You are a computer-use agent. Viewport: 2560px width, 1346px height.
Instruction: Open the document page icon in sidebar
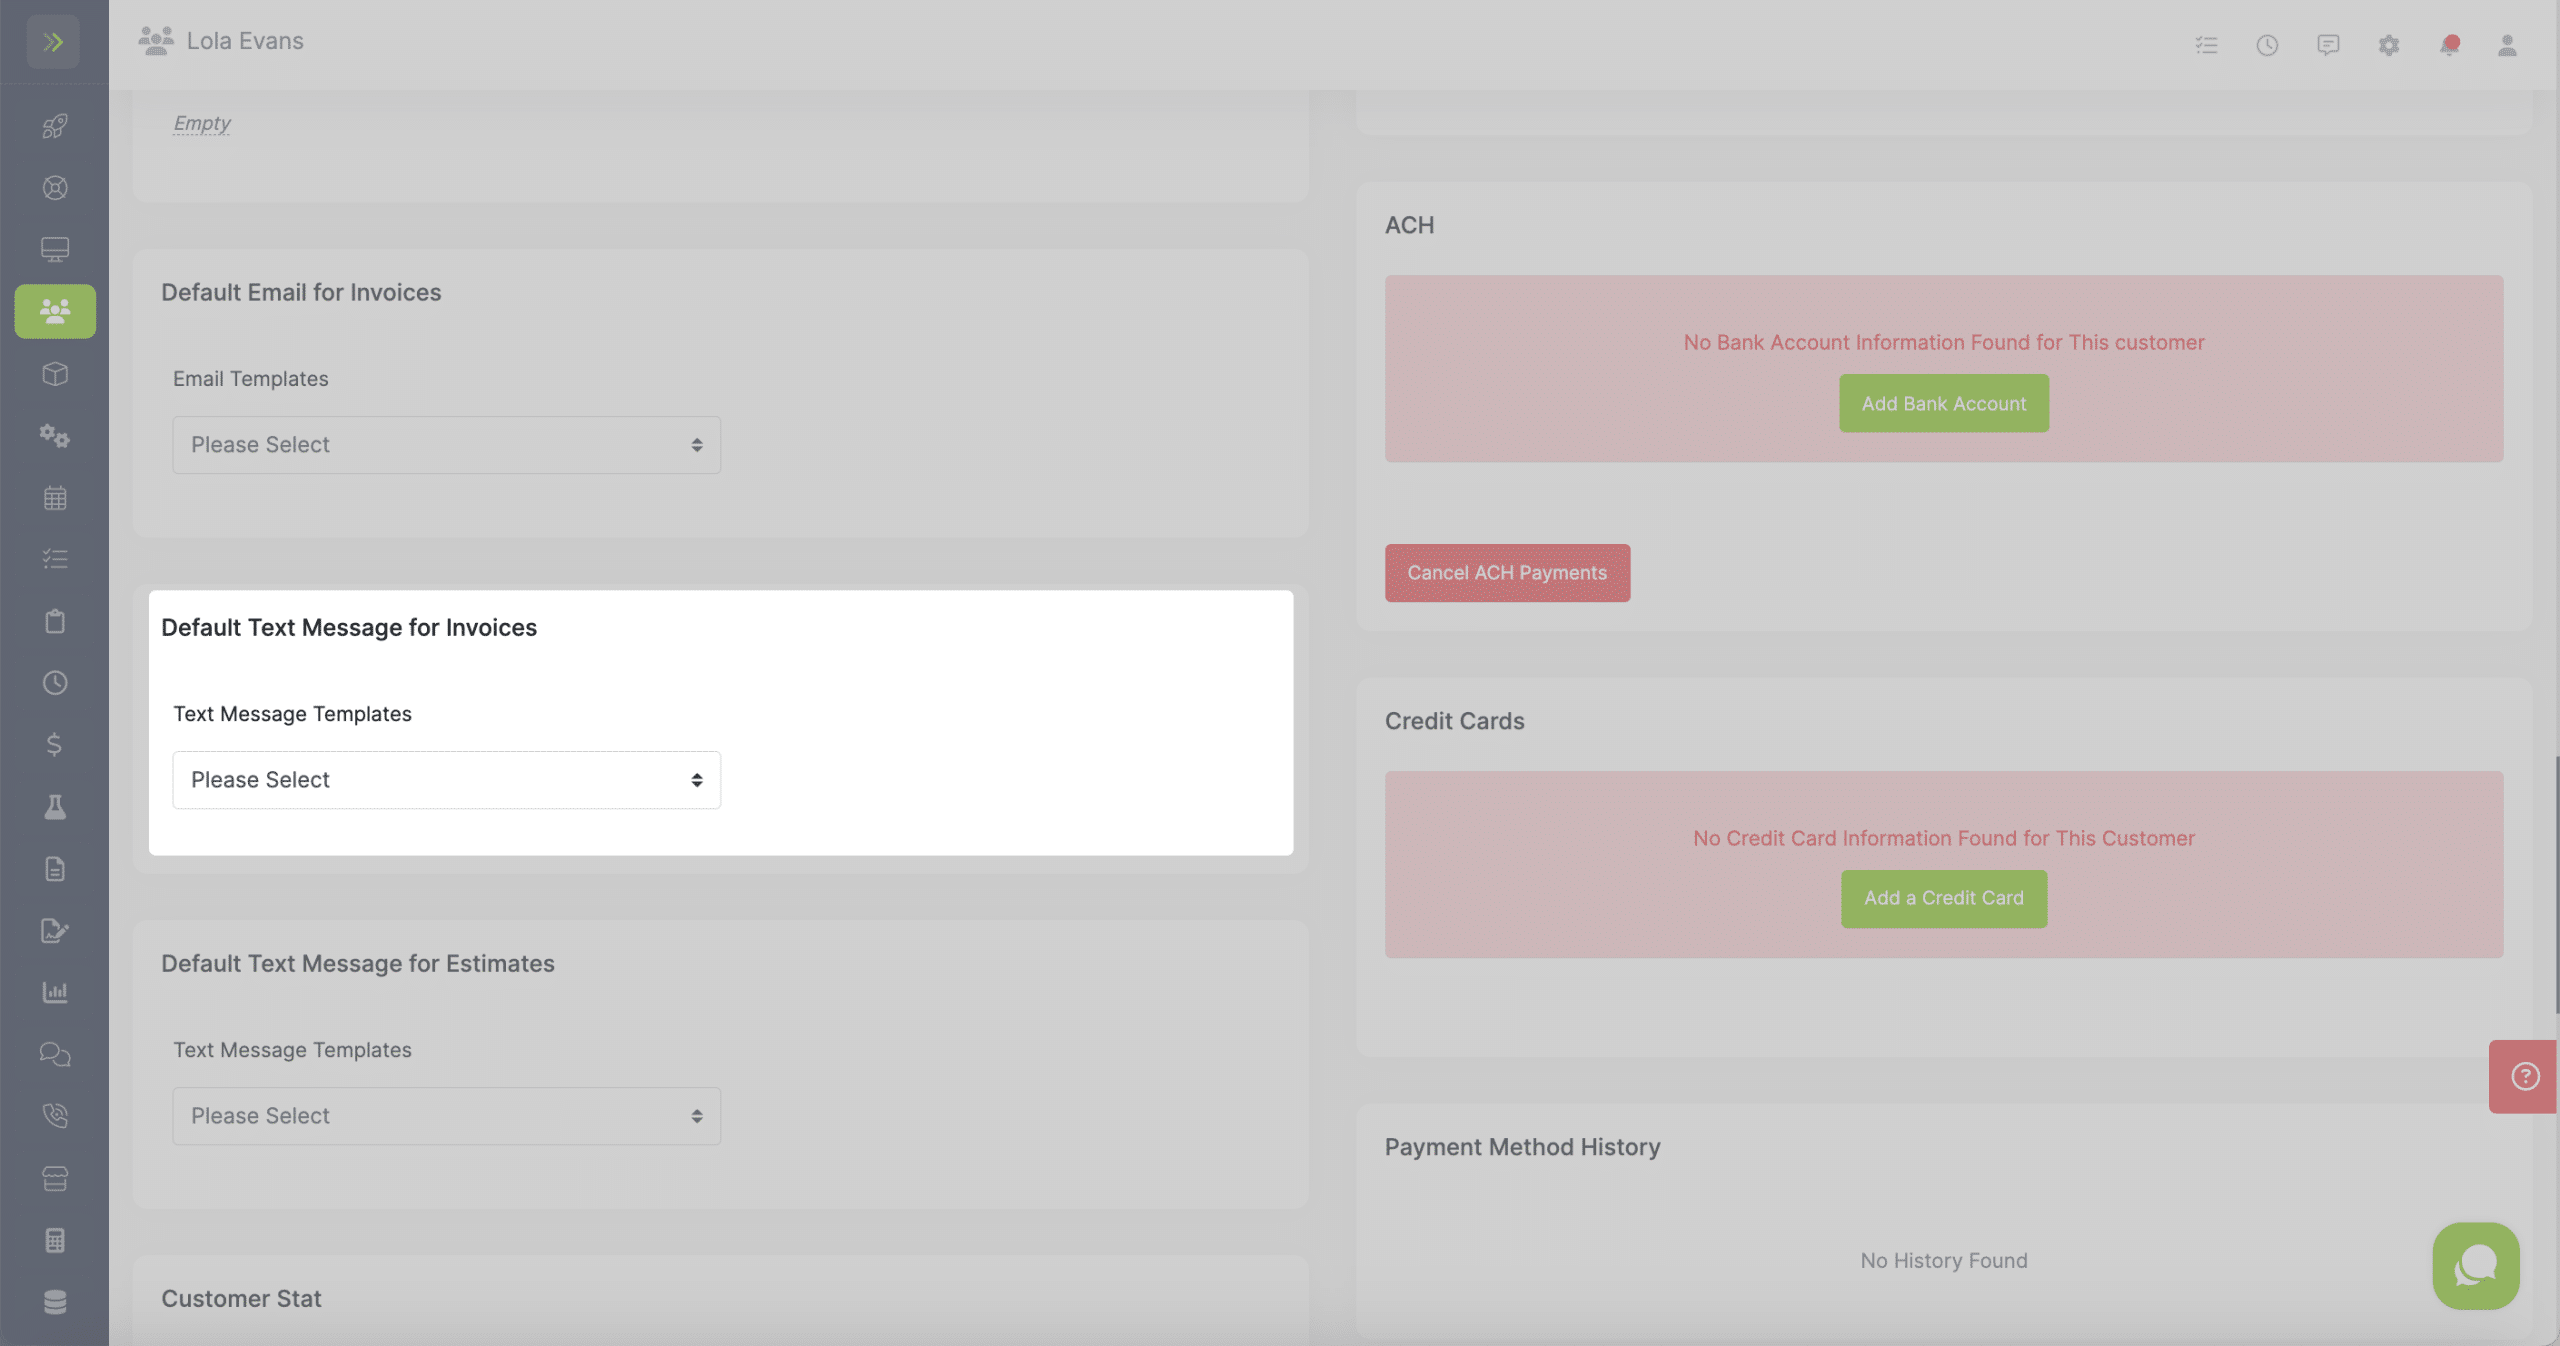coord(55,869)
